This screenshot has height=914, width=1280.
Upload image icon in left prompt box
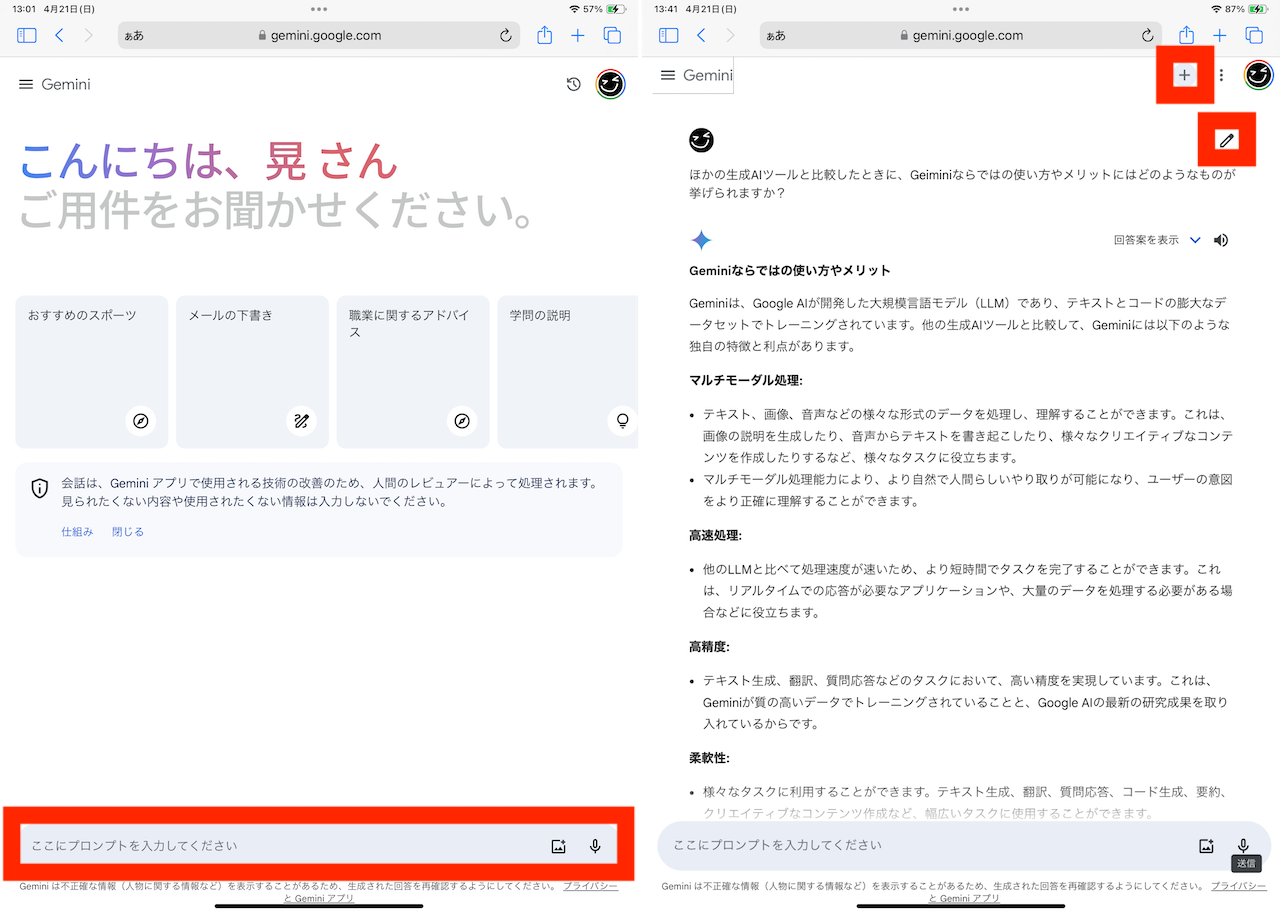point(559,846)
